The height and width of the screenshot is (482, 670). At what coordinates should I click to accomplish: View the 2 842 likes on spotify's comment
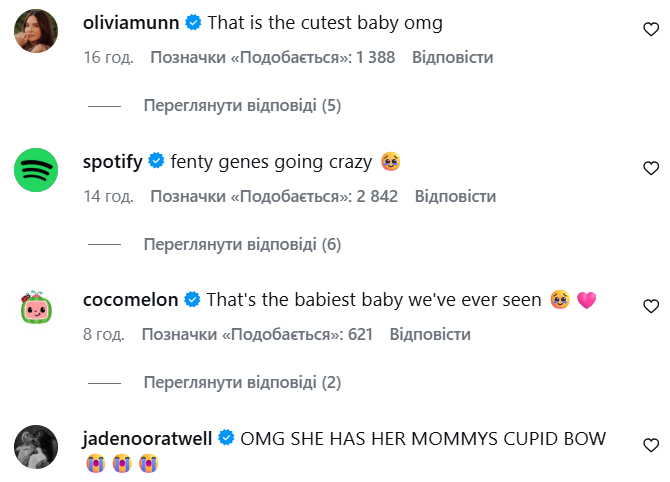pos(274,196)
